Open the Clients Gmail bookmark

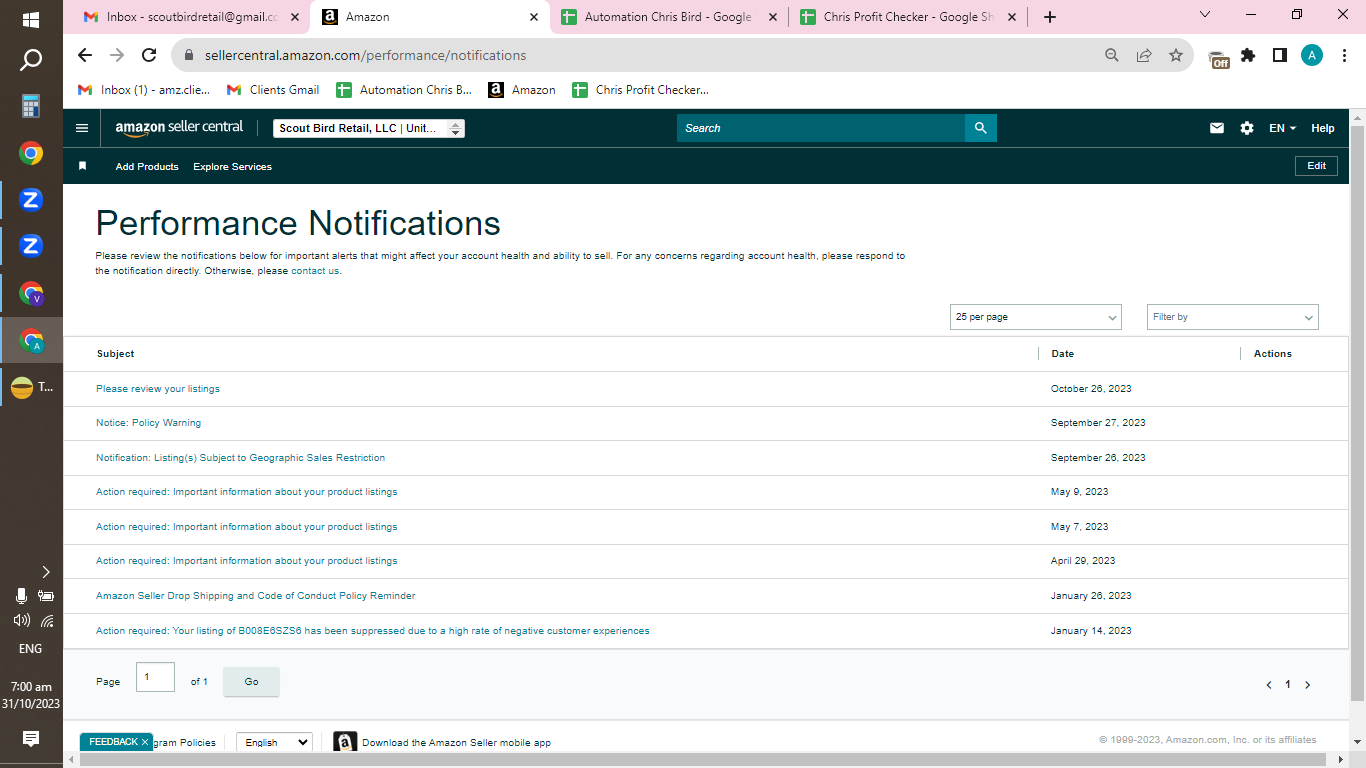[273, 90]
